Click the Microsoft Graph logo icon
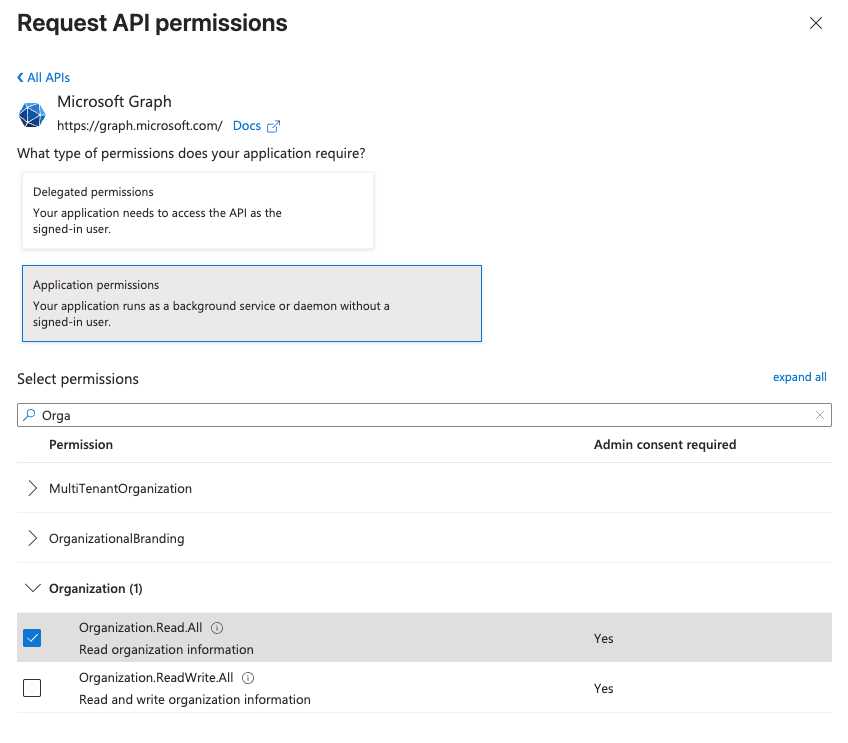The width and height of the screenshot is (848, 743). pyautogui.click(x=32, y=114)
